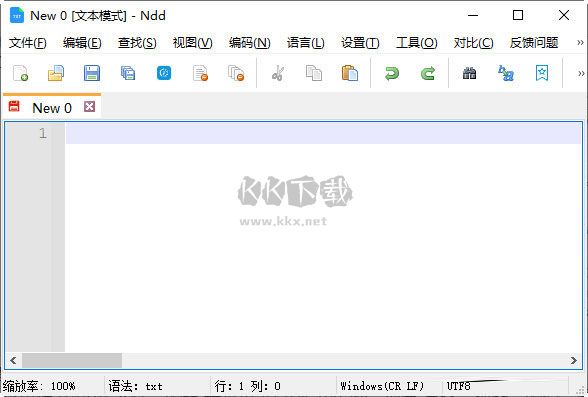Select the Cut scissors icon

coord(278,73)
